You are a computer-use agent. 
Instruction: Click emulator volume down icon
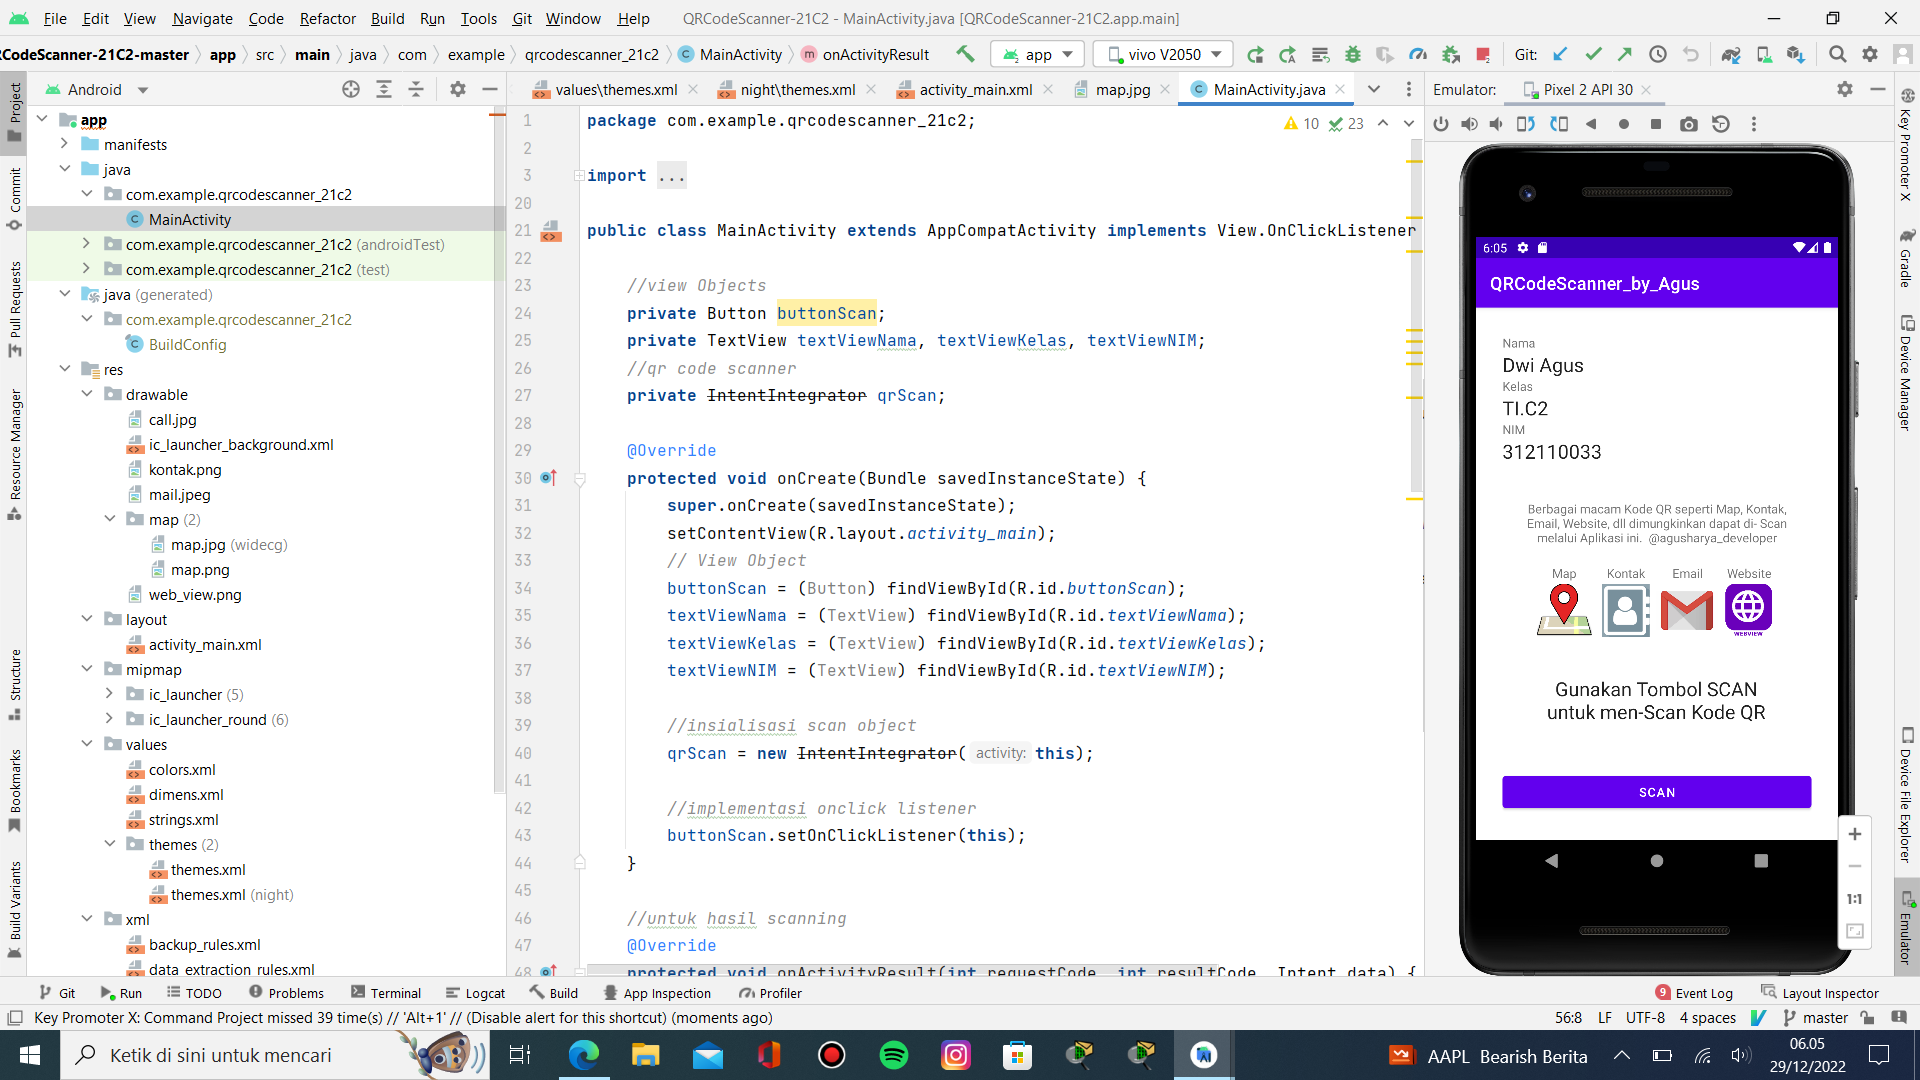coord(1496,124)
